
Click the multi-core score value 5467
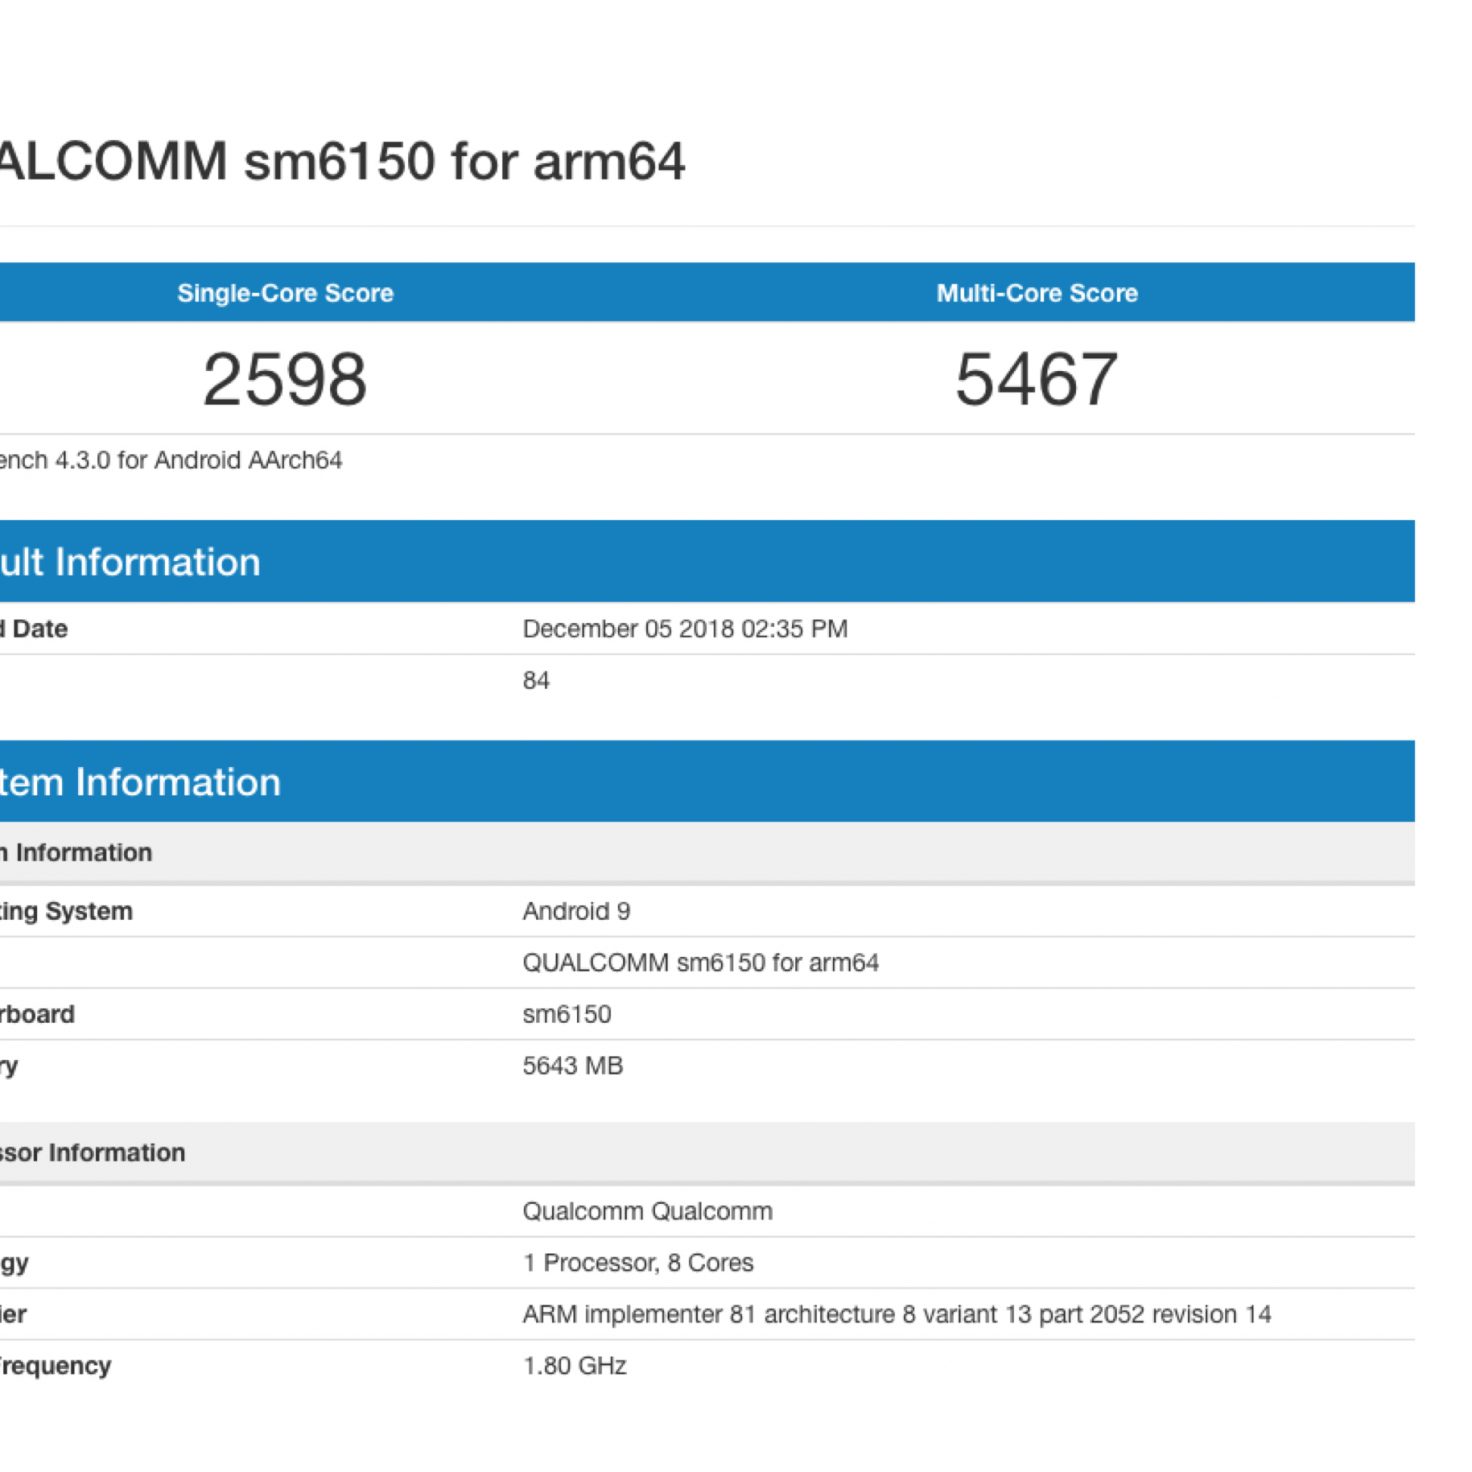coord(1037,380)
